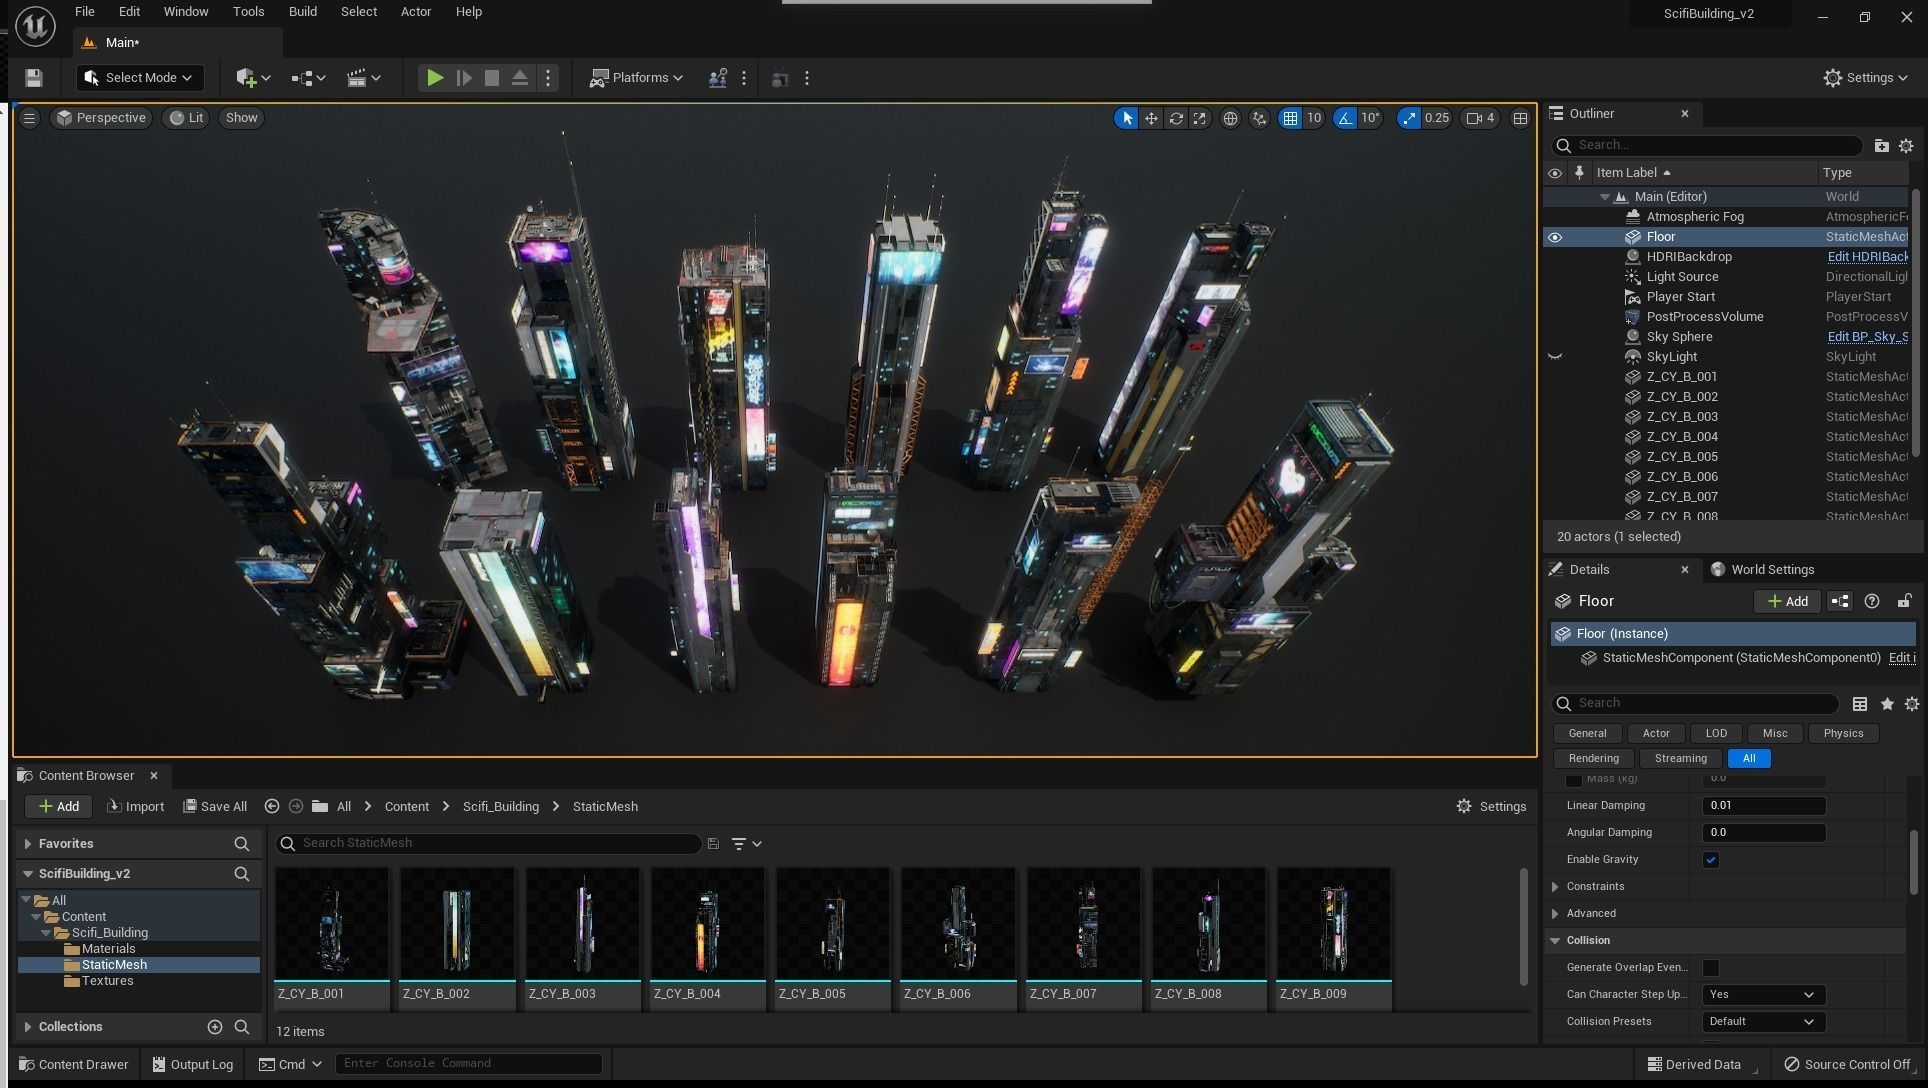Select the rotate gizmo tool

point(1176,118)
